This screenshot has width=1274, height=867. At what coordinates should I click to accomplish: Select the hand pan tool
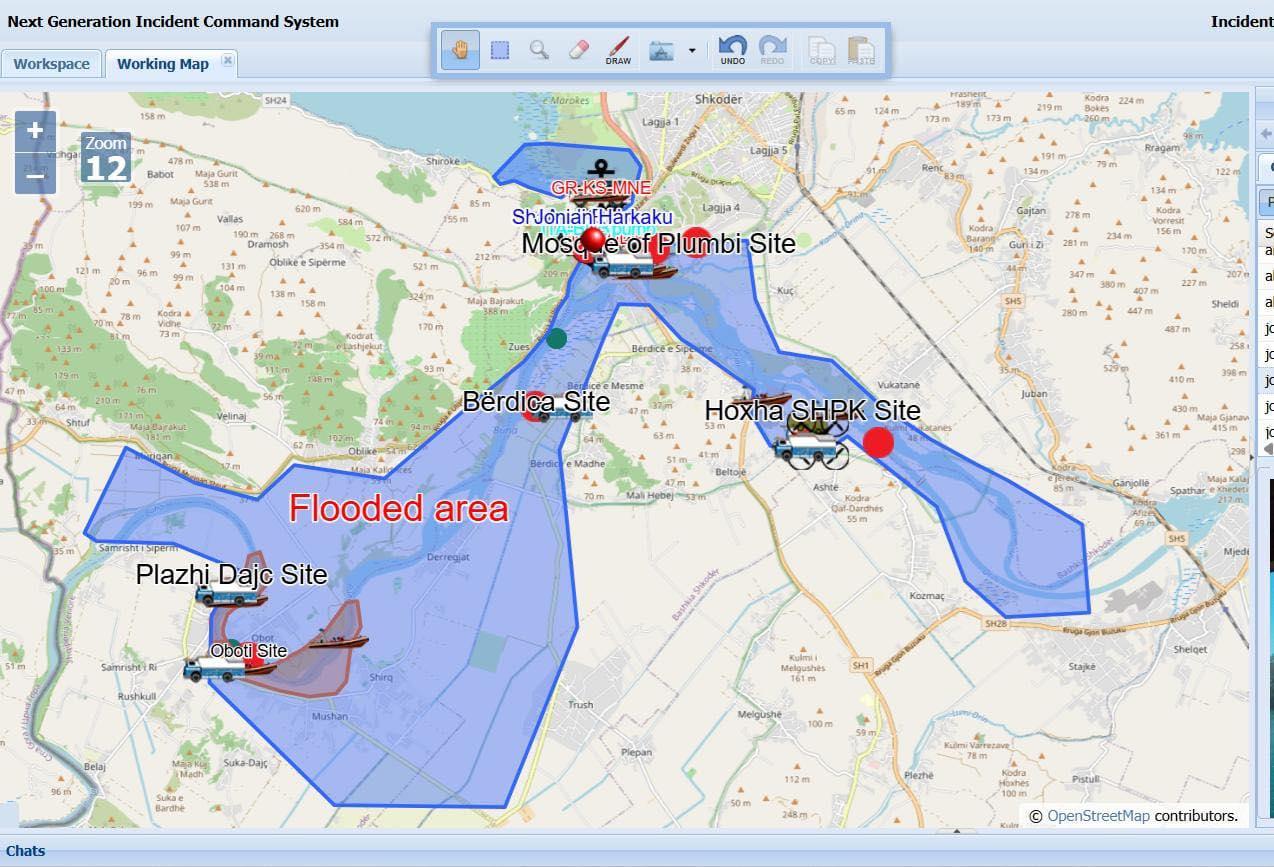click(460, 50)
